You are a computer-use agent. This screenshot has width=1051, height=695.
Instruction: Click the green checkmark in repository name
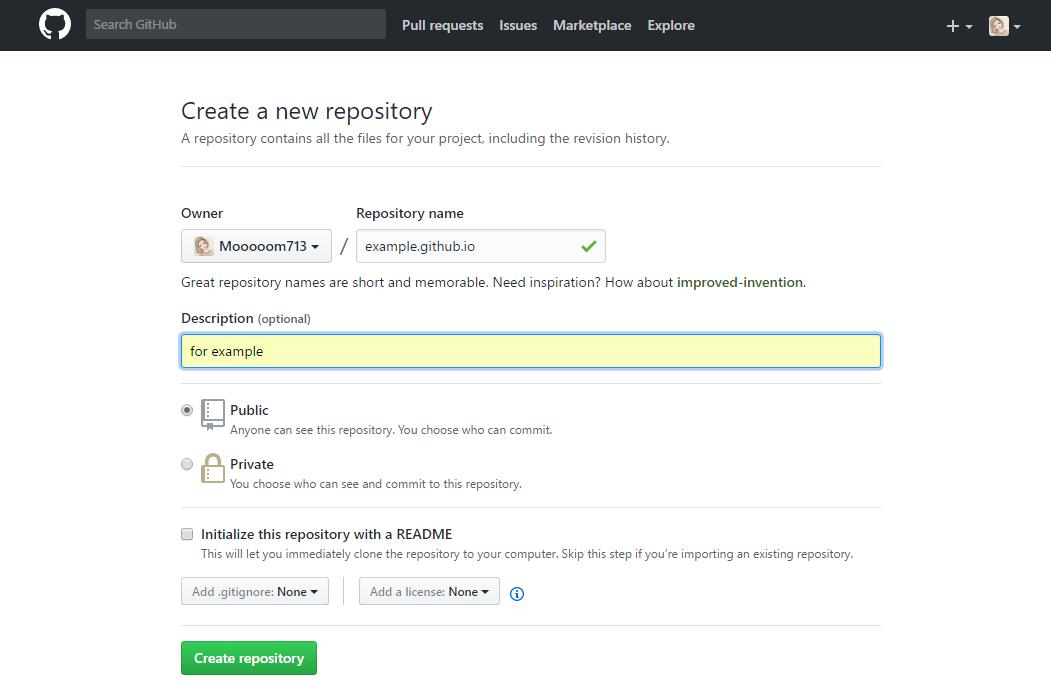point(588,246)
